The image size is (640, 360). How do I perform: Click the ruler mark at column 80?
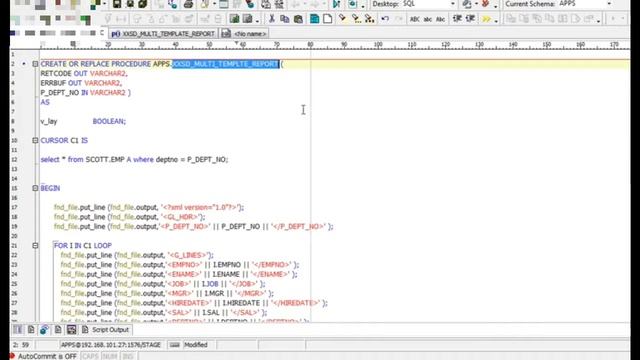click(x=311, y=44)
